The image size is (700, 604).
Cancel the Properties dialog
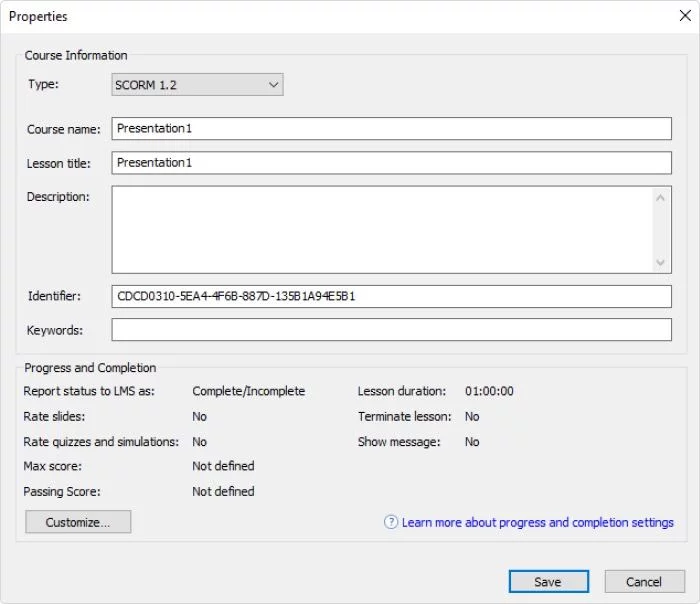pos(644,582)
